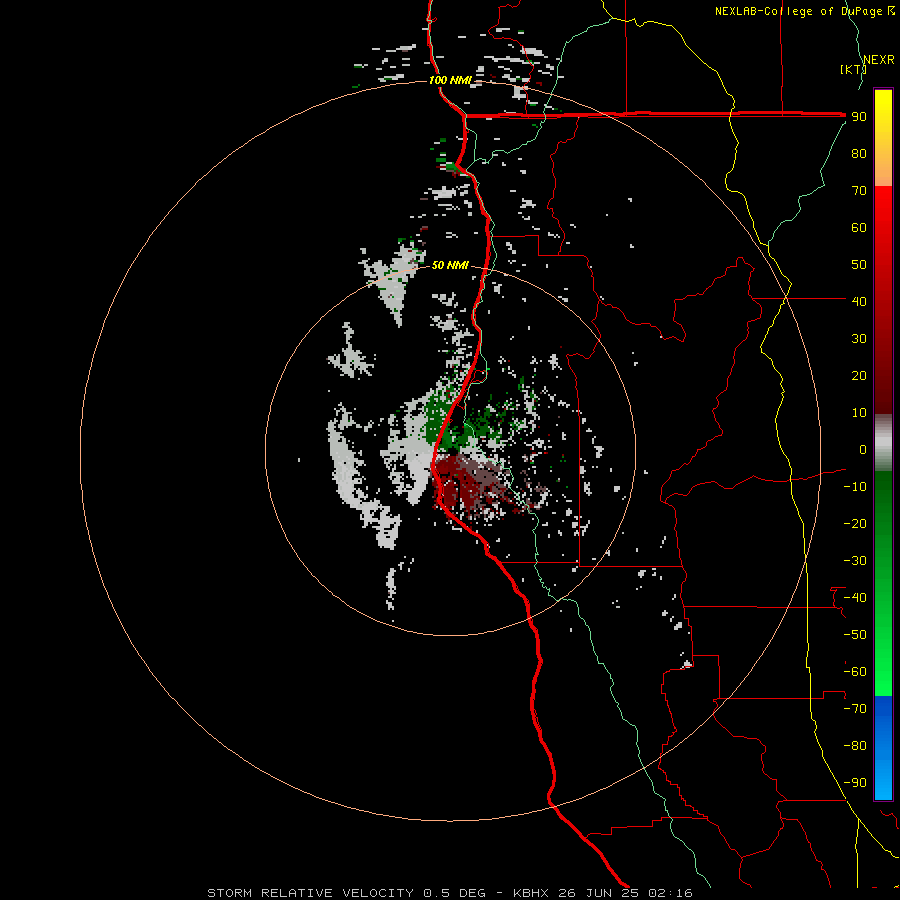Click the 50 NMI range ring label
The width and height of the screenshot is (900, 900).
450,265
